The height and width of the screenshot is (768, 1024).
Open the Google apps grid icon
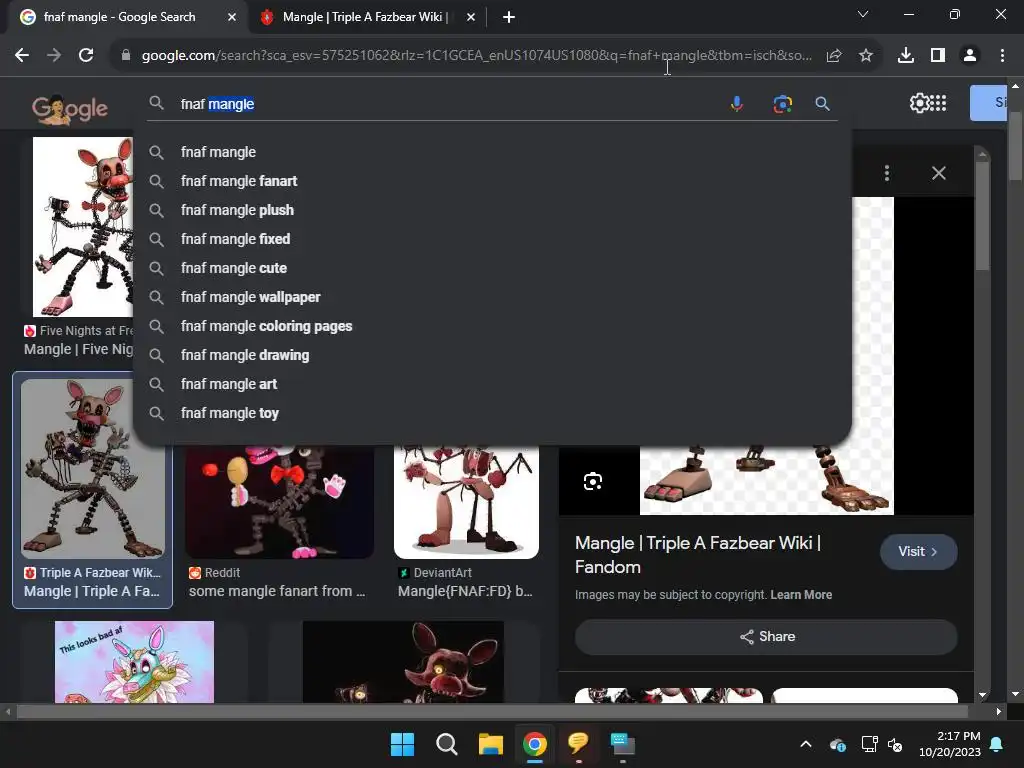tap(938, 103)
